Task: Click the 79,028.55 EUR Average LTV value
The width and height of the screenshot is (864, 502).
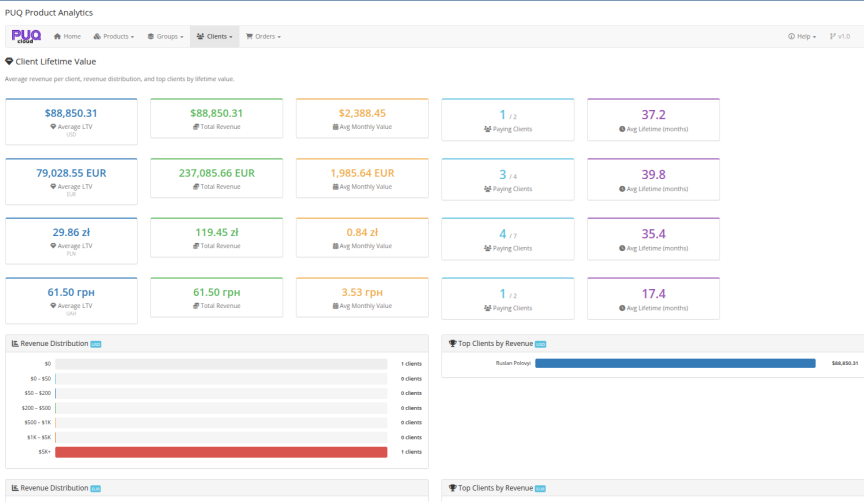Action: pyautogui.click(x=71, y=173)
